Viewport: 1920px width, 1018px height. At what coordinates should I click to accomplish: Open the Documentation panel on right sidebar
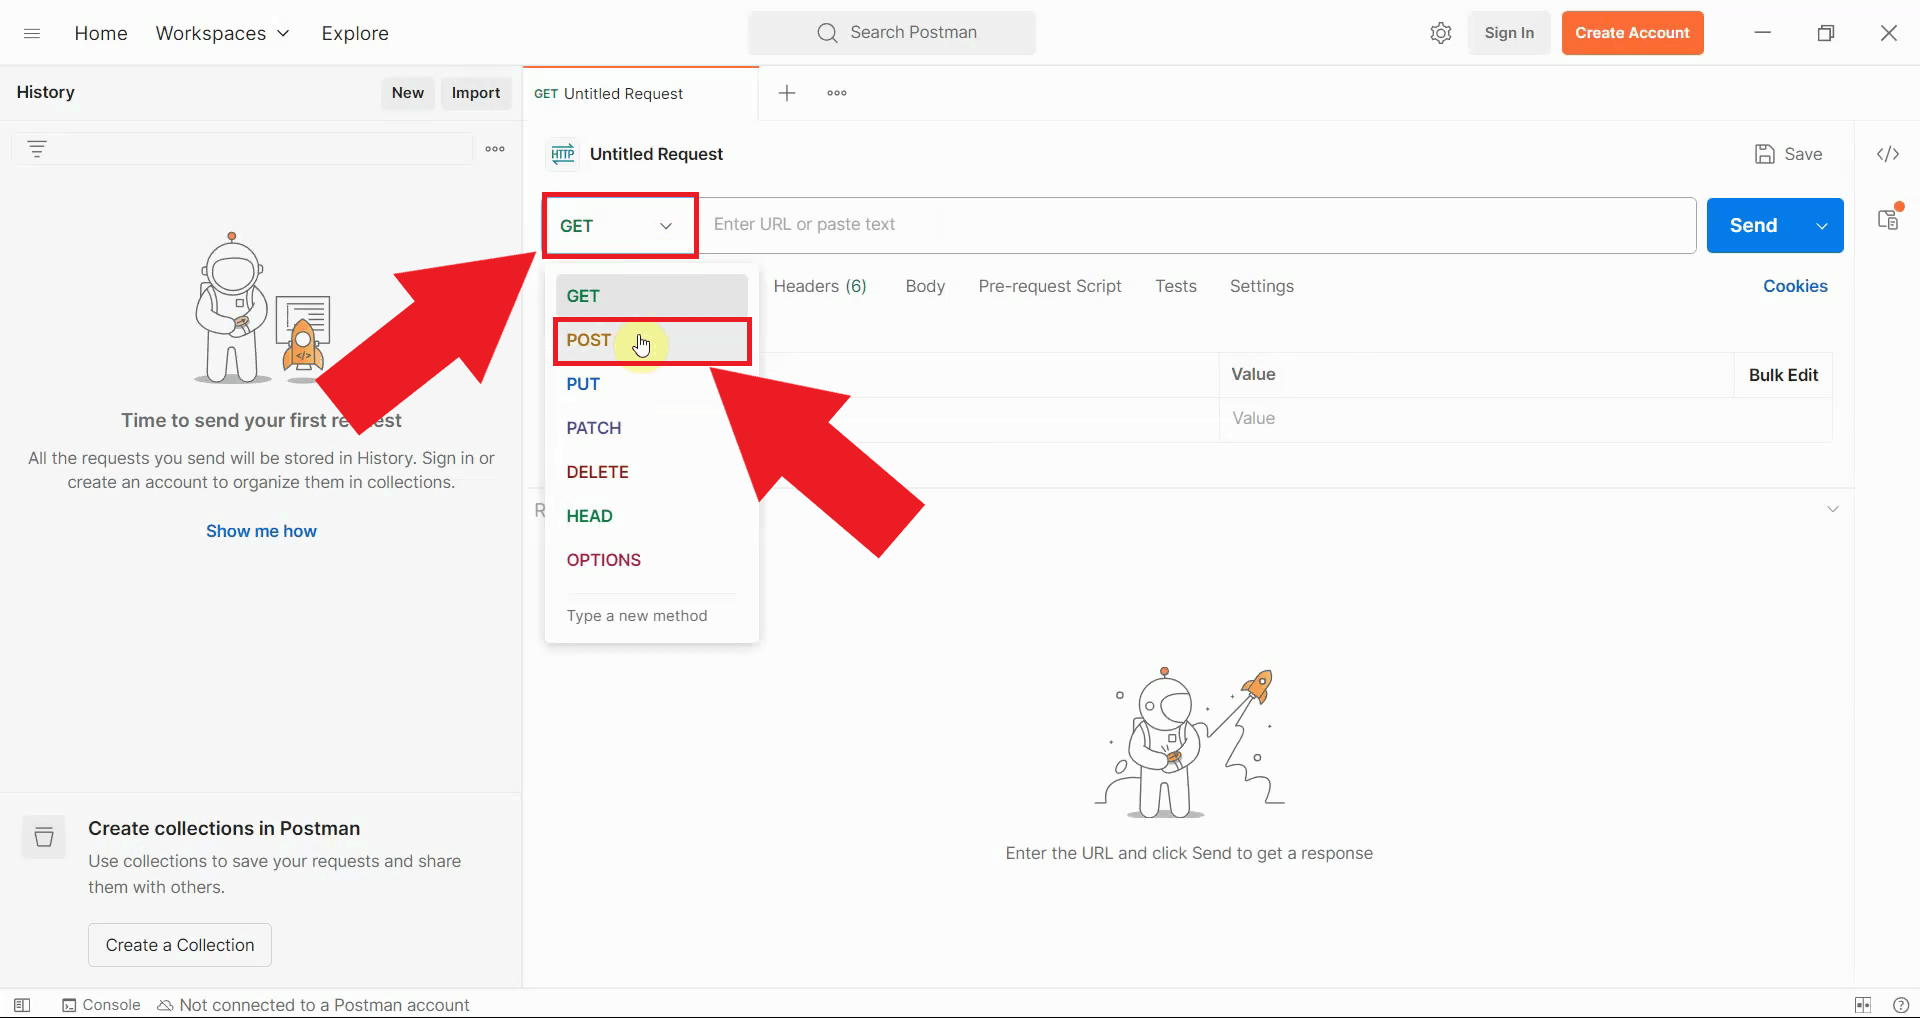pos(1889,218)
